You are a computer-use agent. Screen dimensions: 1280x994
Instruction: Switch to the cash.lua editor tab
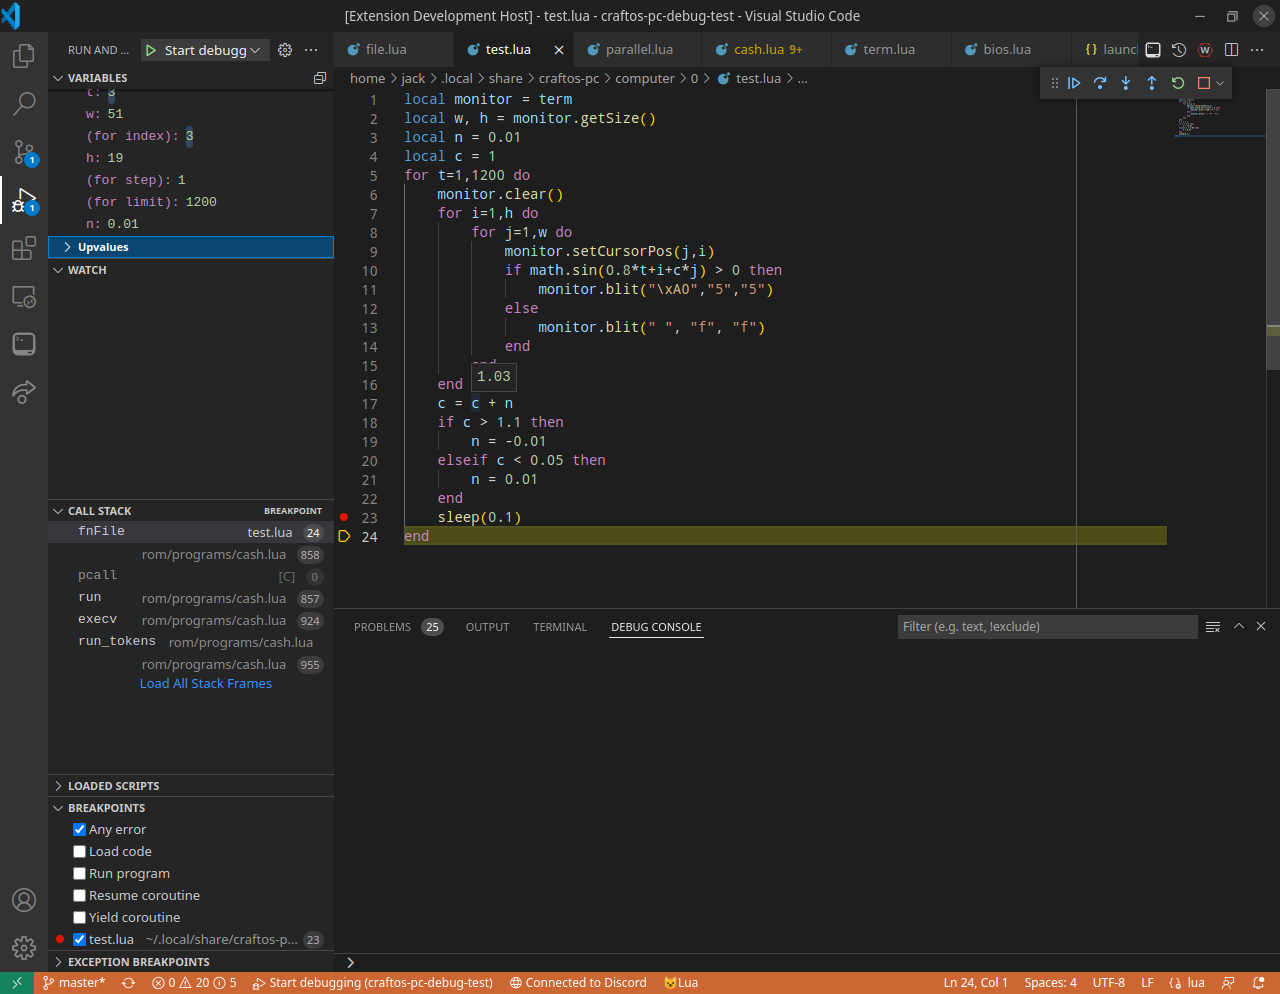[759, 50]
